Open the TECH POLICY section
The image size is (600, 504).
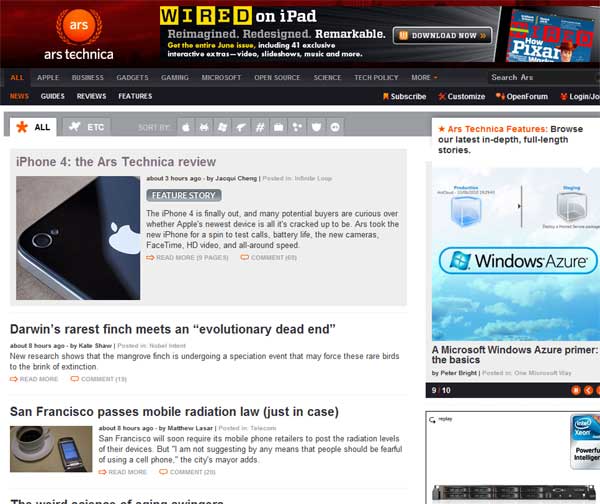tap(376, 77)
